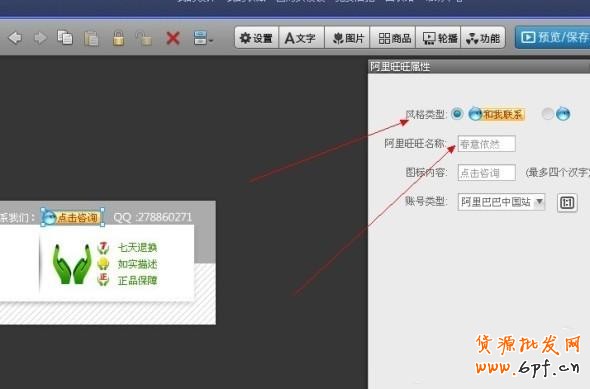The image size is (590, 389).
Task: Select the 轮播 carousel tool
Action: [439, 38]
